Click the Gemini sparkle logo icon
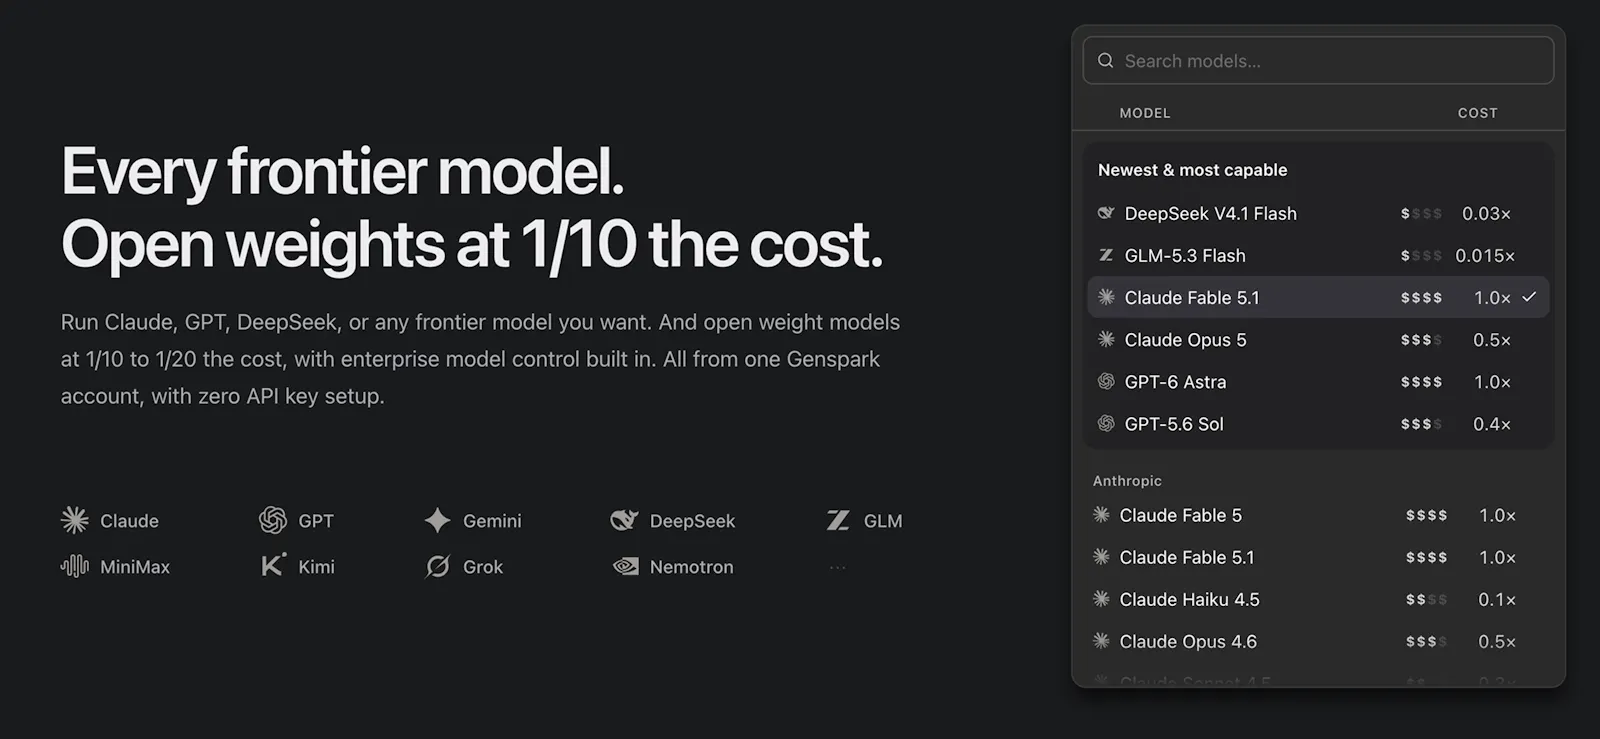 437,520
